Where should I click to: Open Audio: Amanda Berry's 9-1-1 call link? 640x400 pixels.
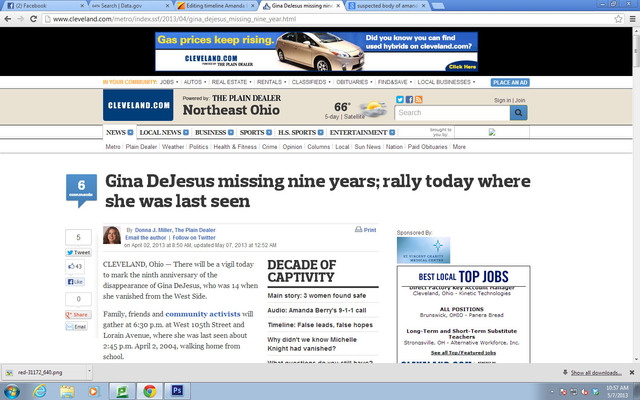(317, 310)
